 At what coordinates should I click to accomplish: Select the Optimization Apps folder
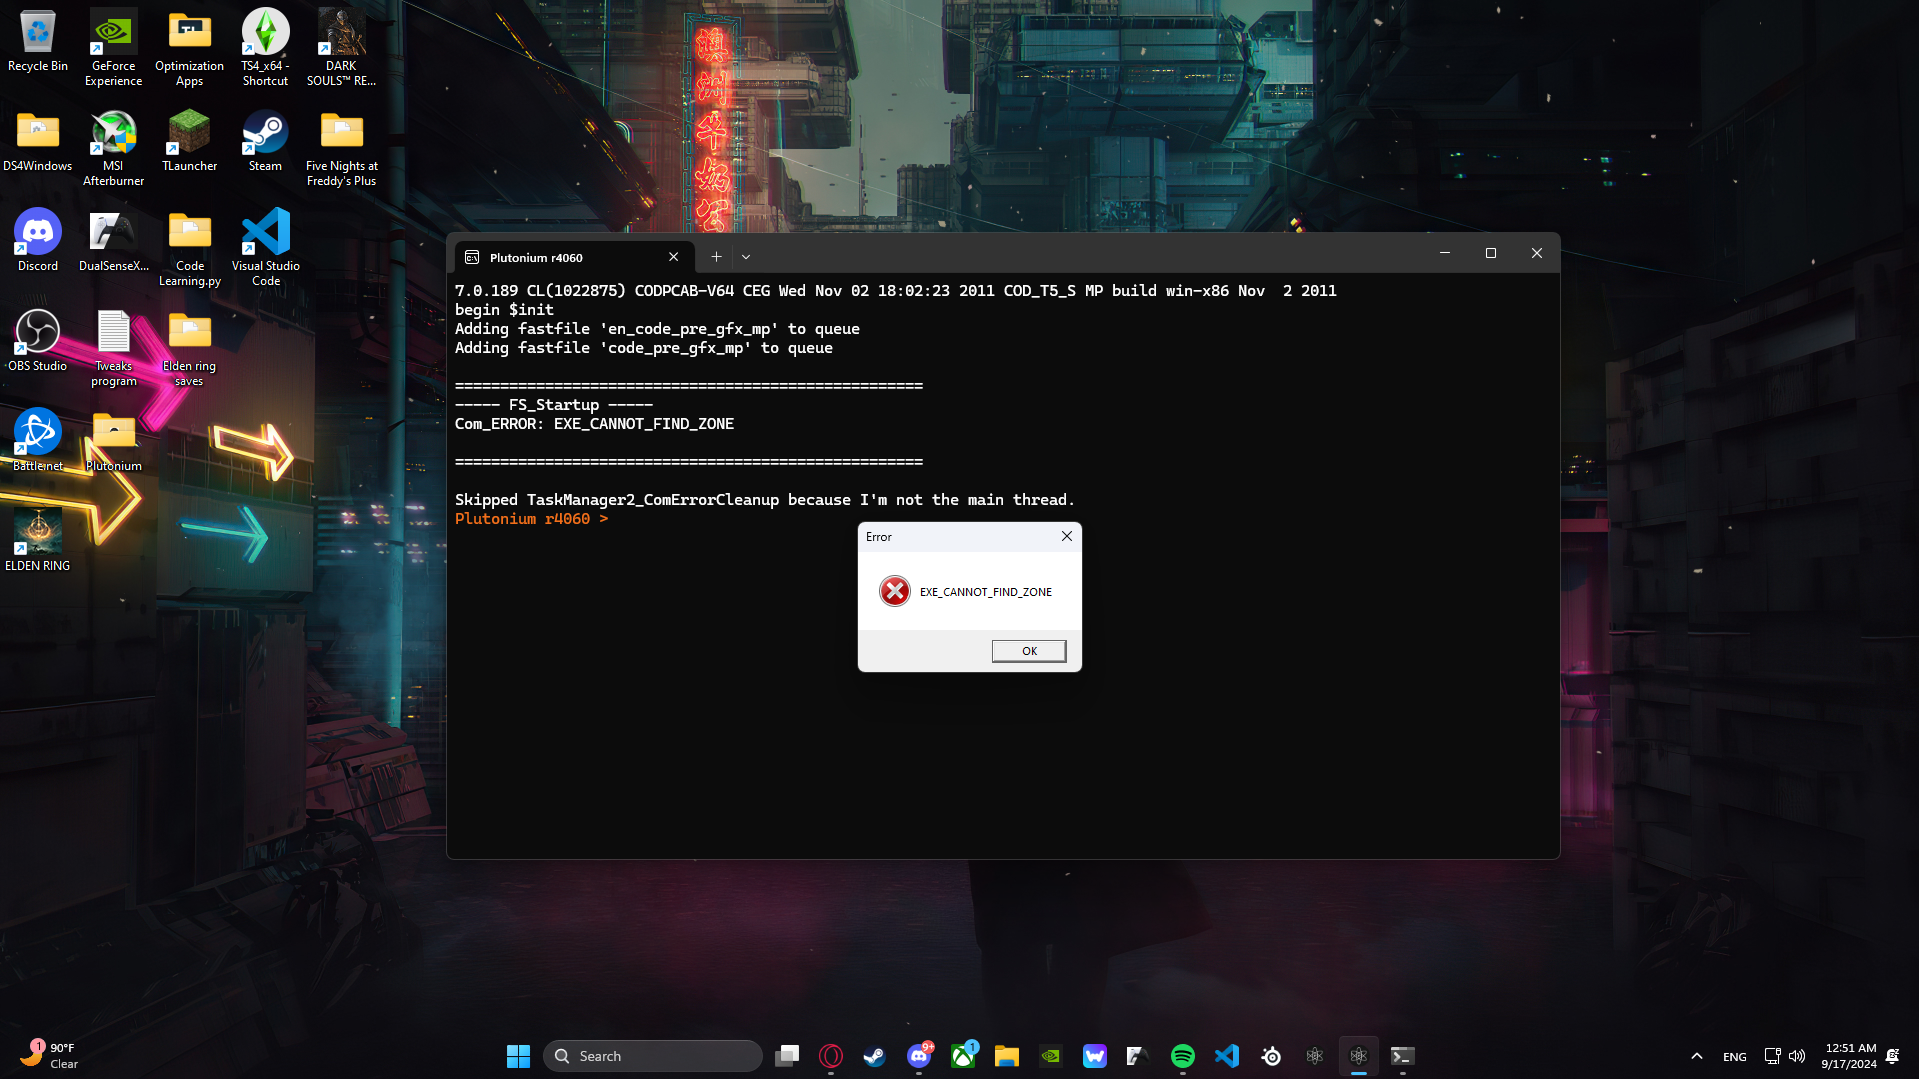190,47
